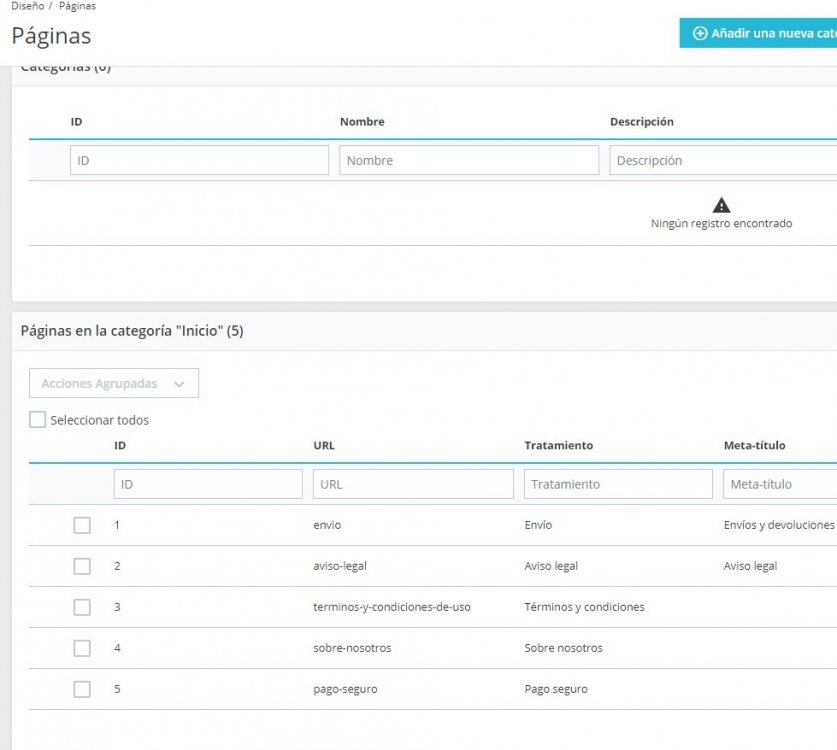This screenshot has height=750, width=837.
Task: Open the Acciones Agrupadas dropdown
Action: click(114, 384)
